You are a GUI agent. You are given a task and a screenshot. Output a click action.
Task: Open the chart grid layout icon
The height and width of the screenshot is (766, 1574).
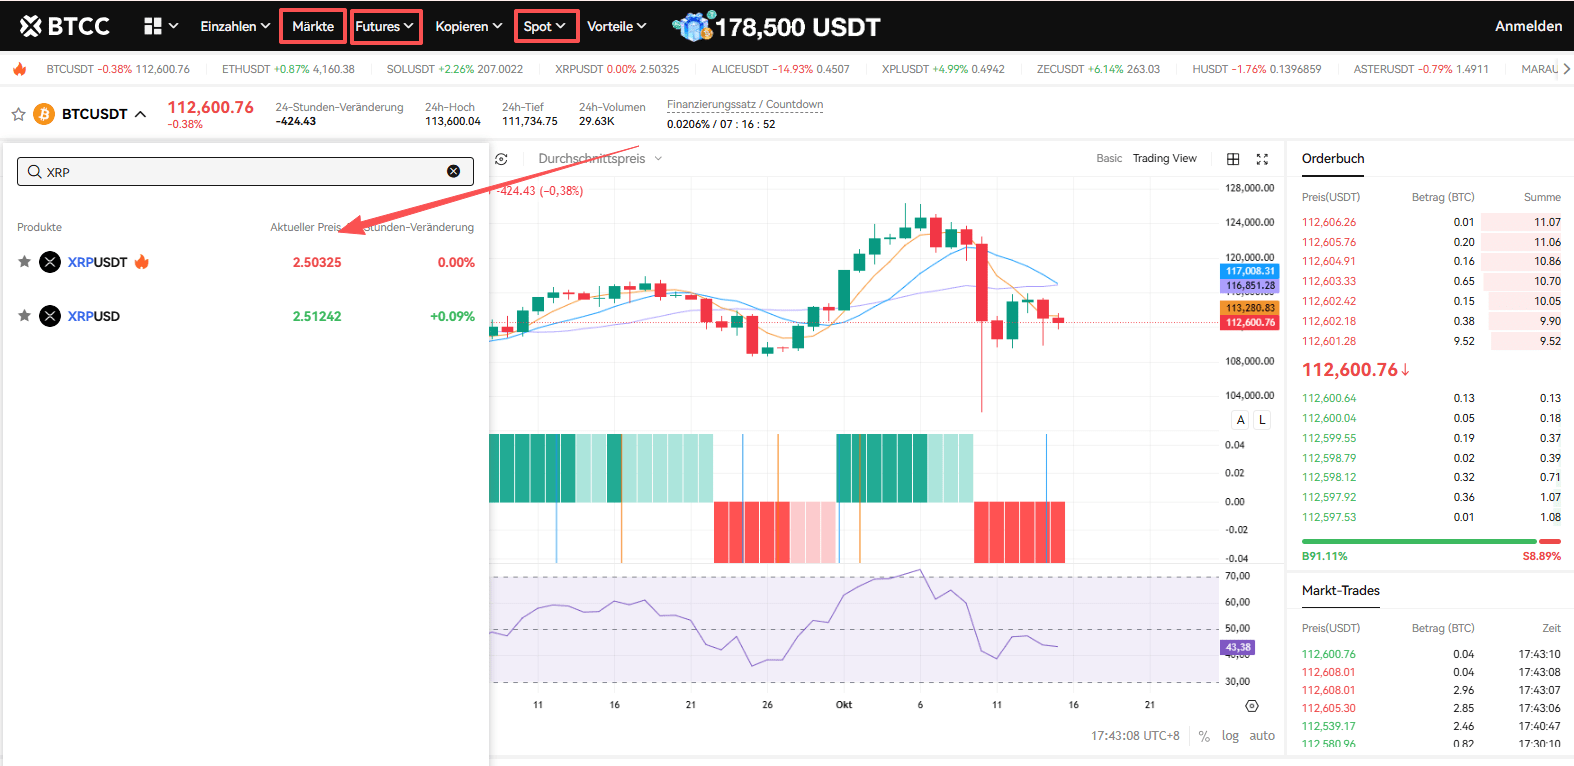pos(1233,159)
